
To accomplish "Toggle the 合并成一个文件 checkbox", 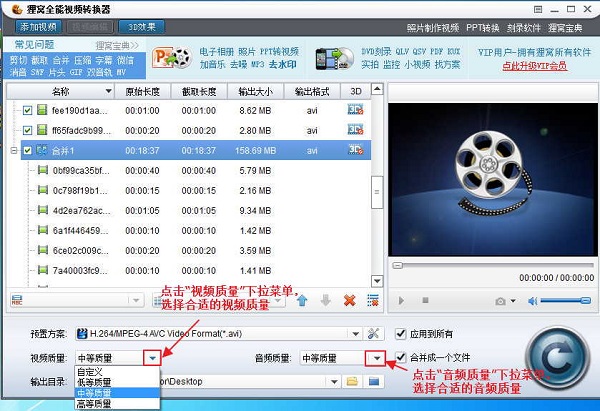I will coord(400,357).
